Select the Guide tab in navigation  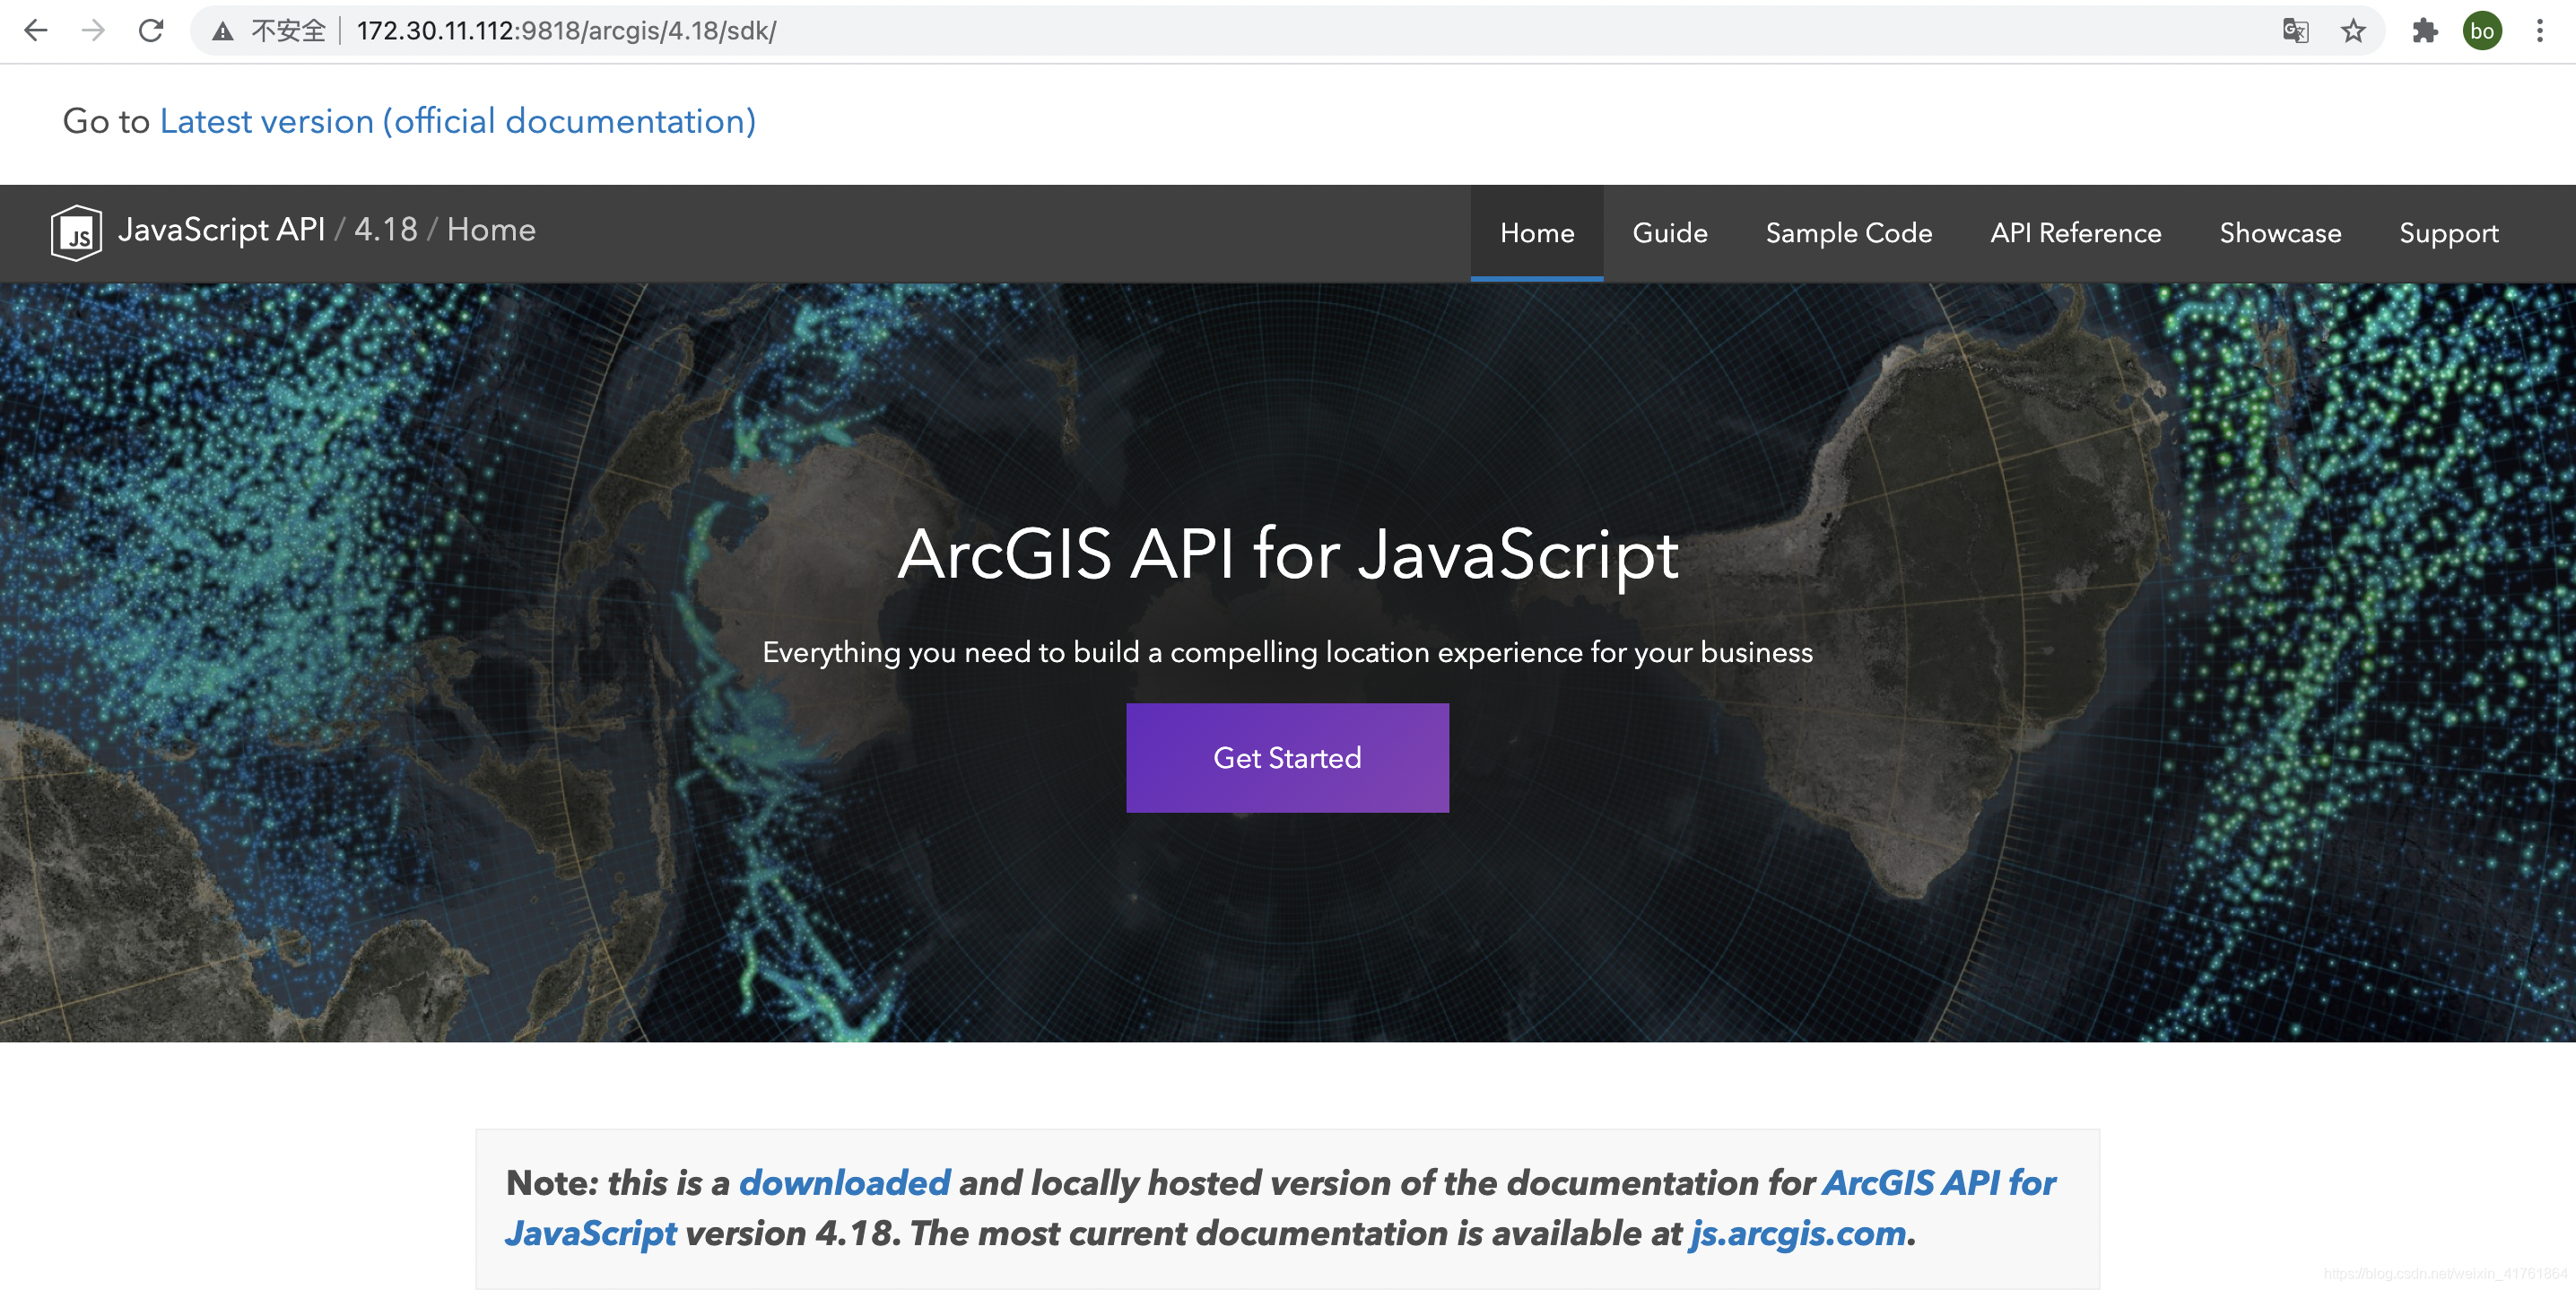[1669, 232]
